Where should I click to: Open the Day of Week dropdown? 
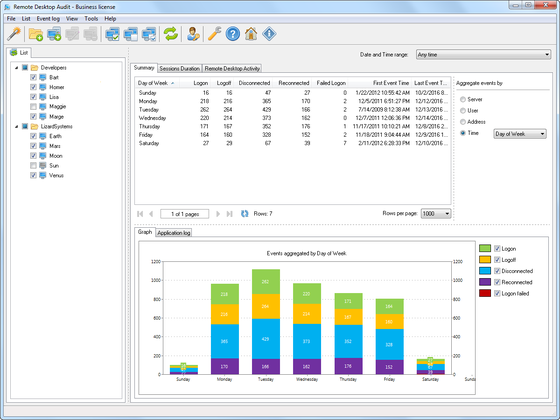(x=520, y=134)
